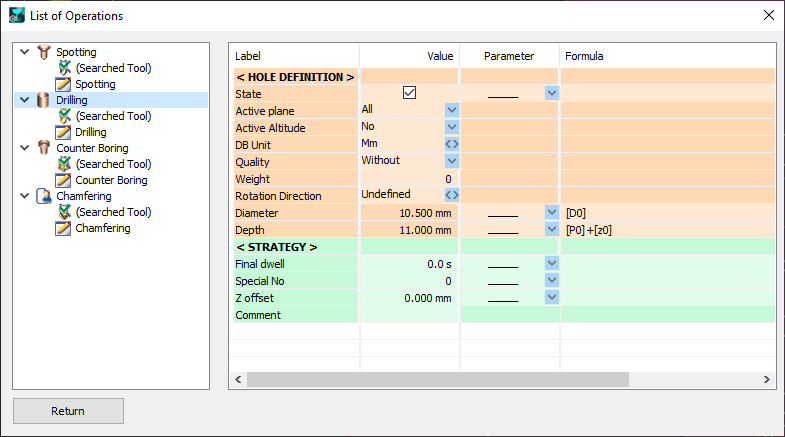Screen dimensions: 785x437
Task: Click the Counter Boring parameters notepad icon
Action: click(x=64, y=180)
